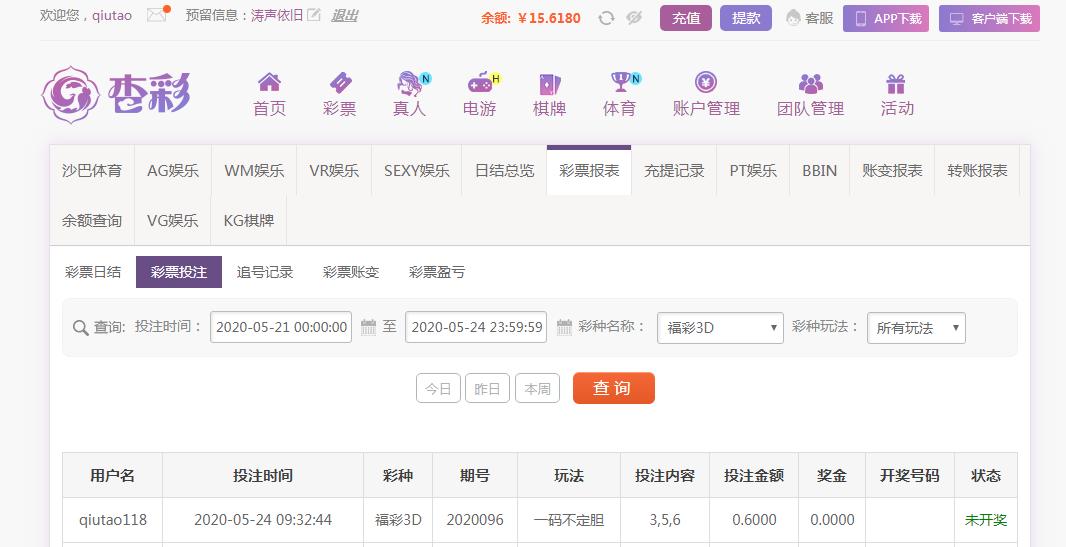This screenshot has width=1066, height=547.
Task: Select 本周 quick date filter
Action: [538, 389]
